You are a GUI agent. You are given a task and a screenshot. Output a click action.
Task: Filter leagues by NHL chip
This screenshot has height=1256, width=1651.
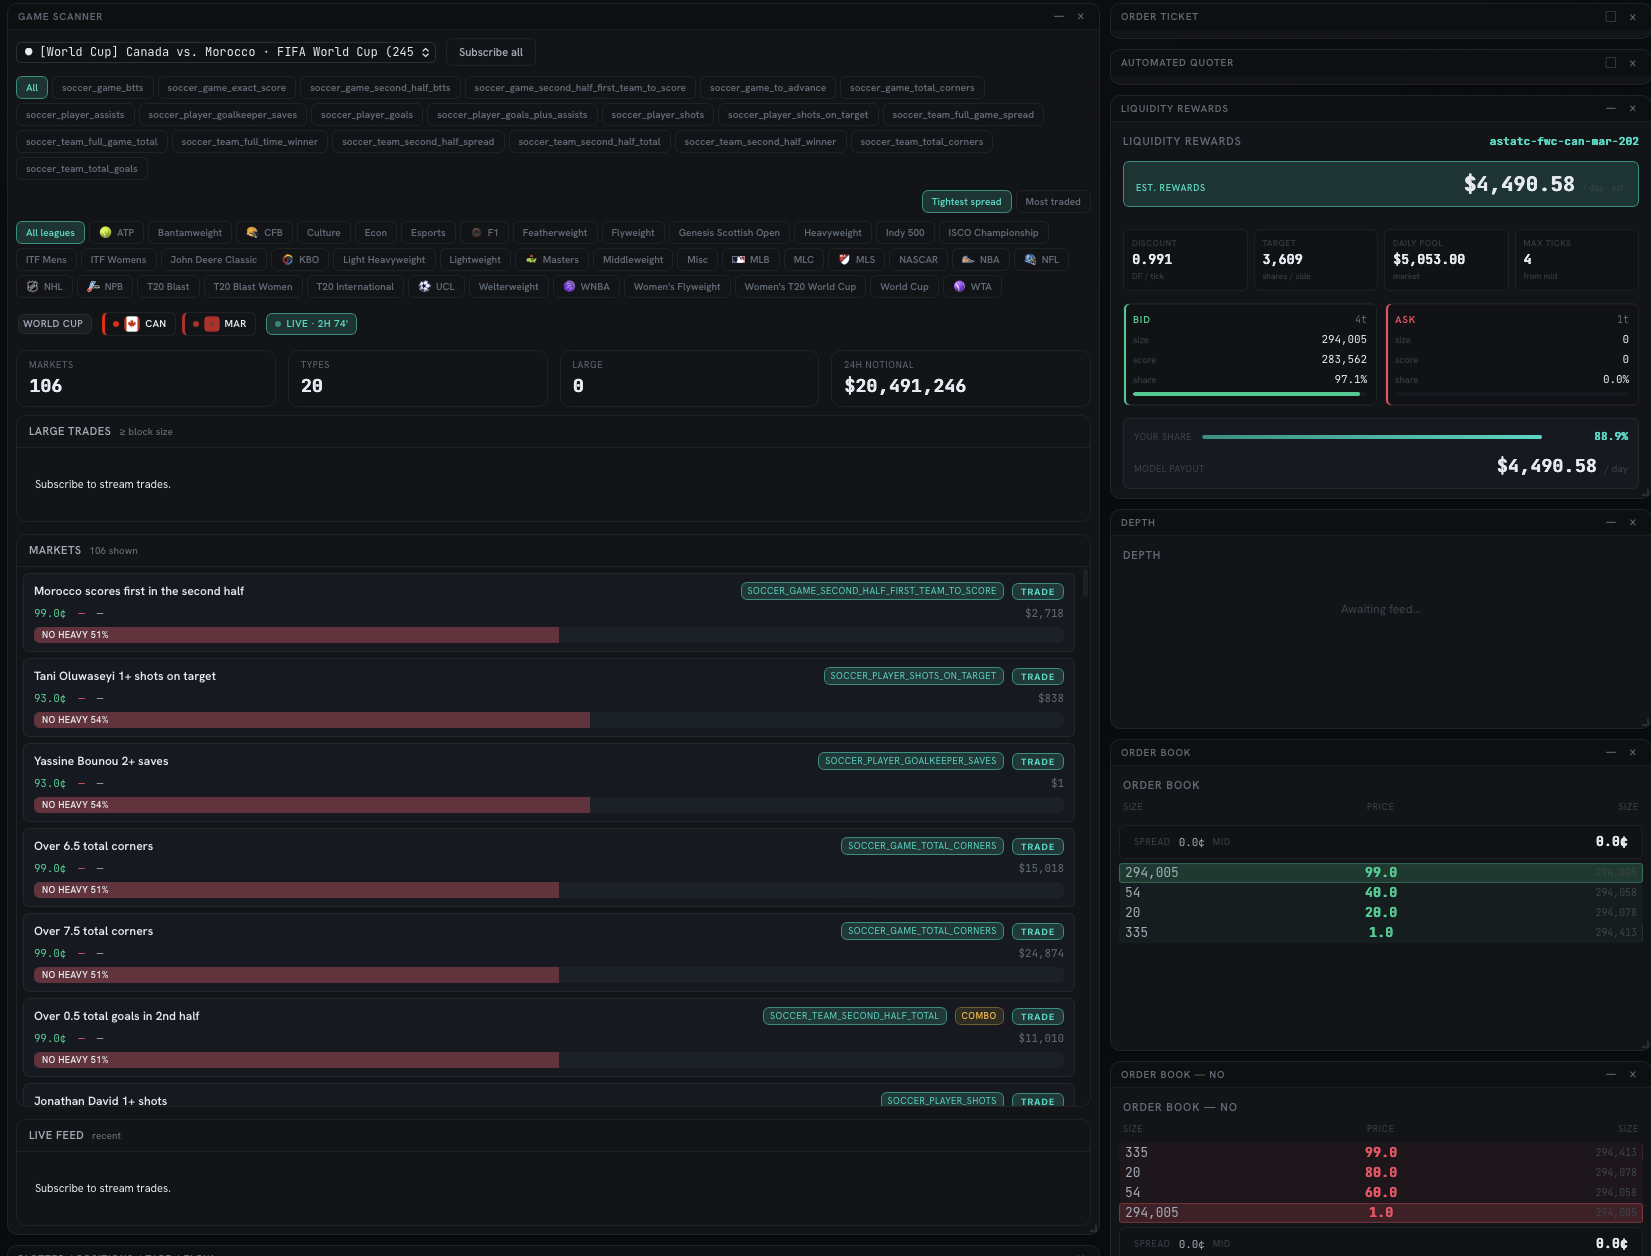44,287
